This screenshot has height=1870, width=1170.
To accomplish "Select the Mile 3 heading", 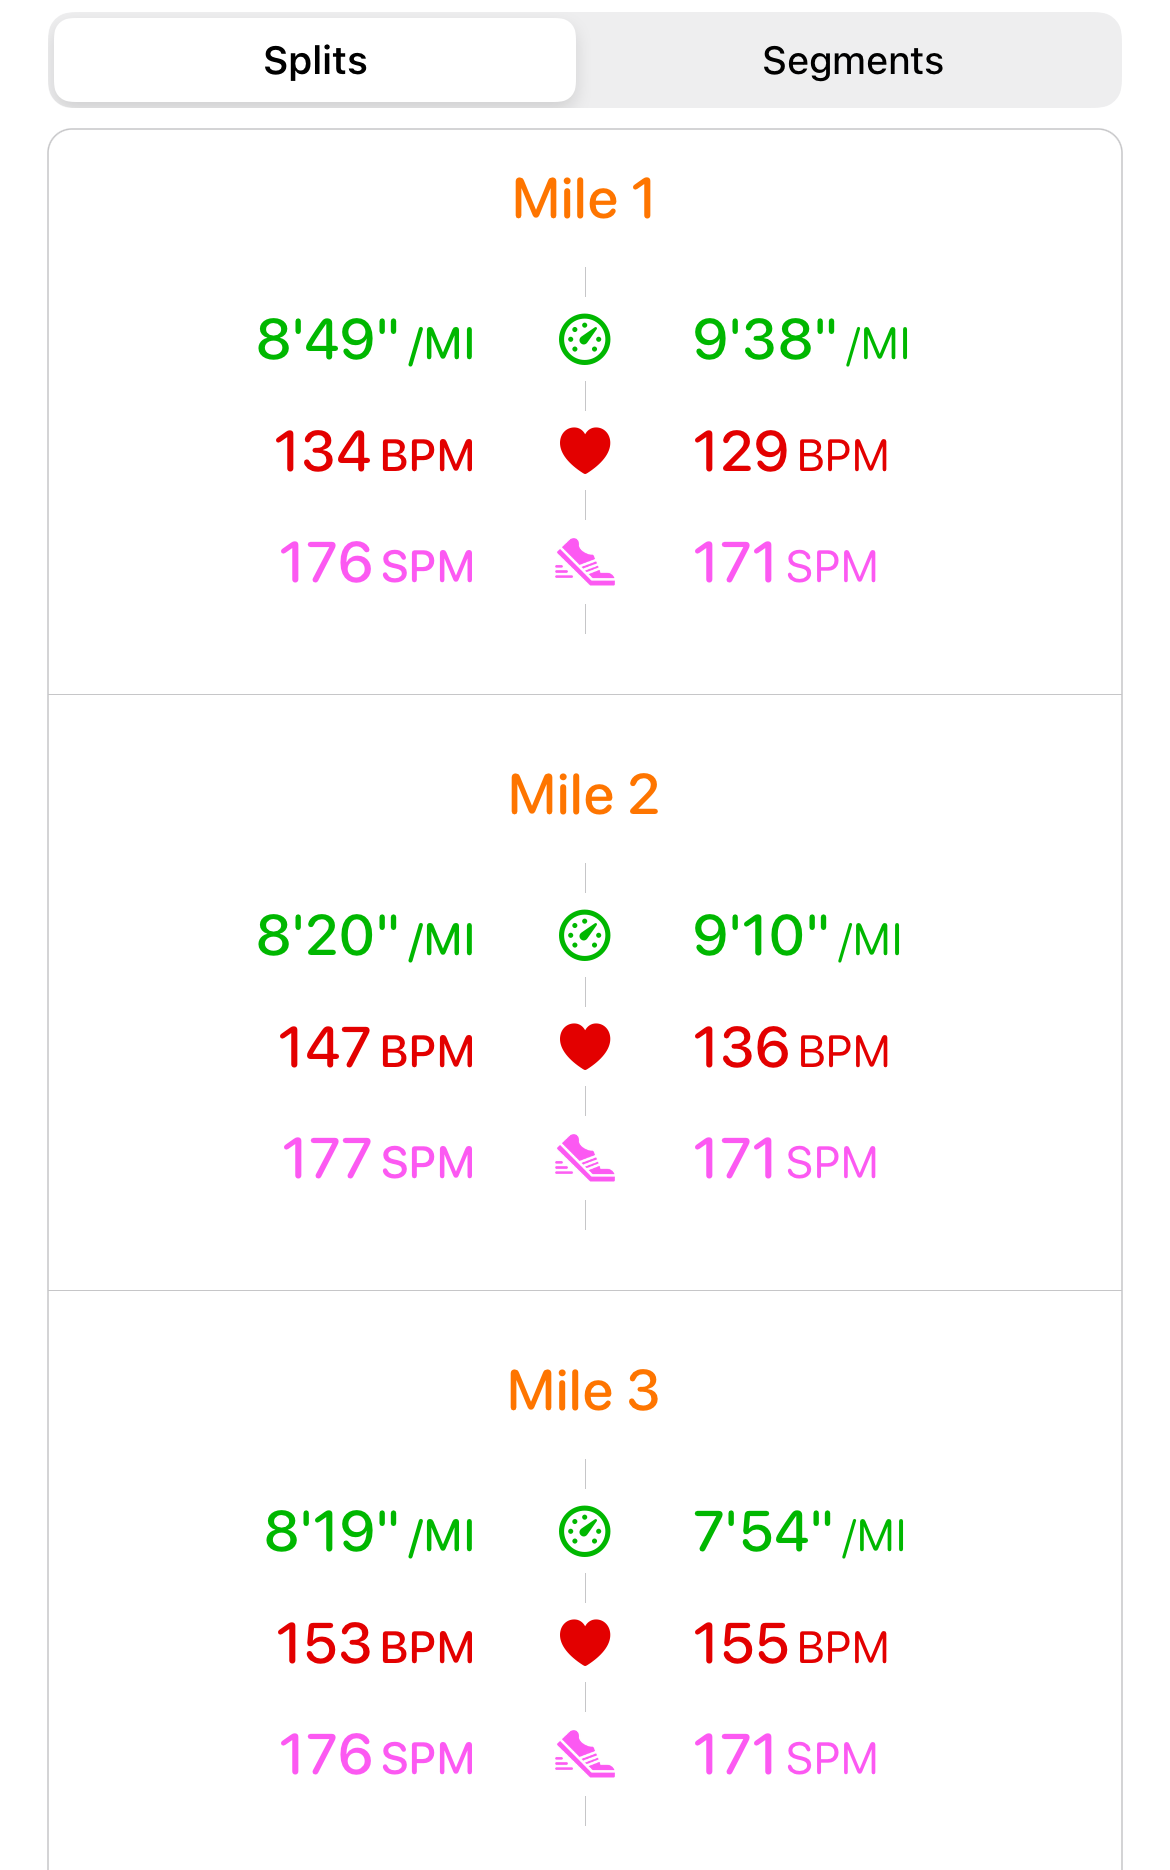I will [584, 1391].
